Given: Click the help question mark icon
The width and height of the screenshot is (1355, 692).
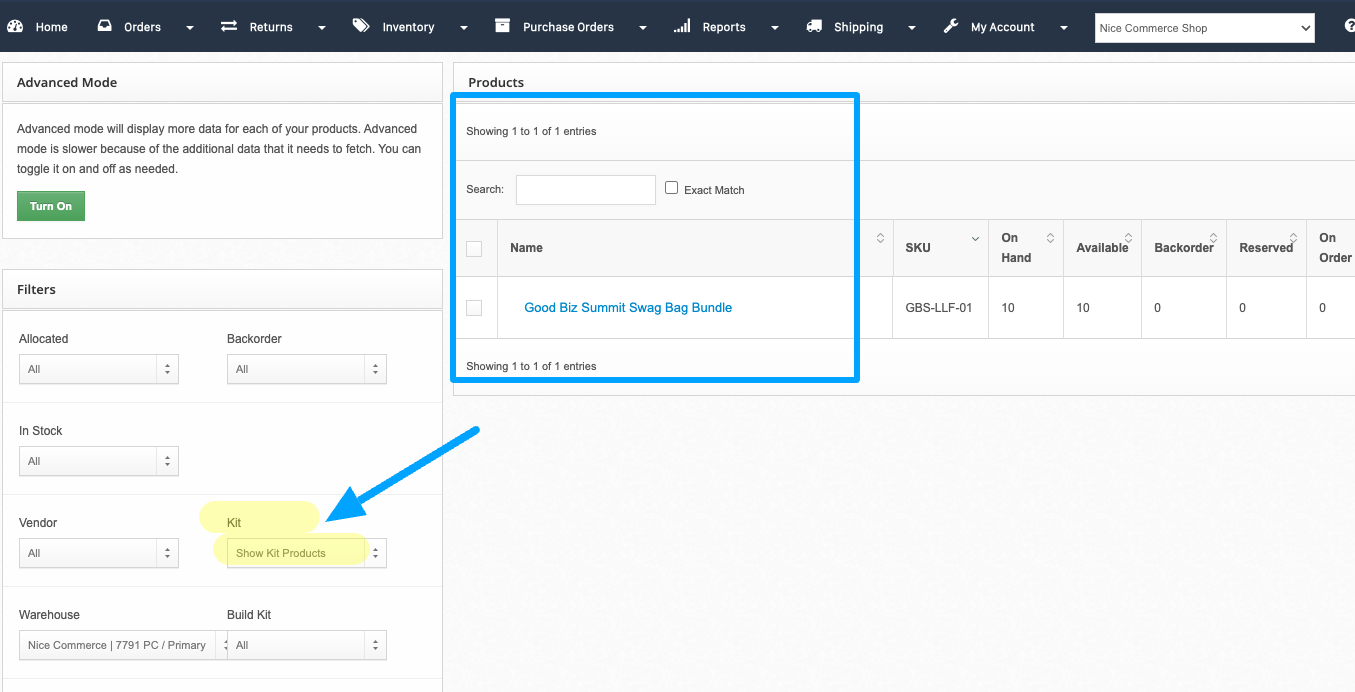Looking at the screenshot, I should 1350,27.
